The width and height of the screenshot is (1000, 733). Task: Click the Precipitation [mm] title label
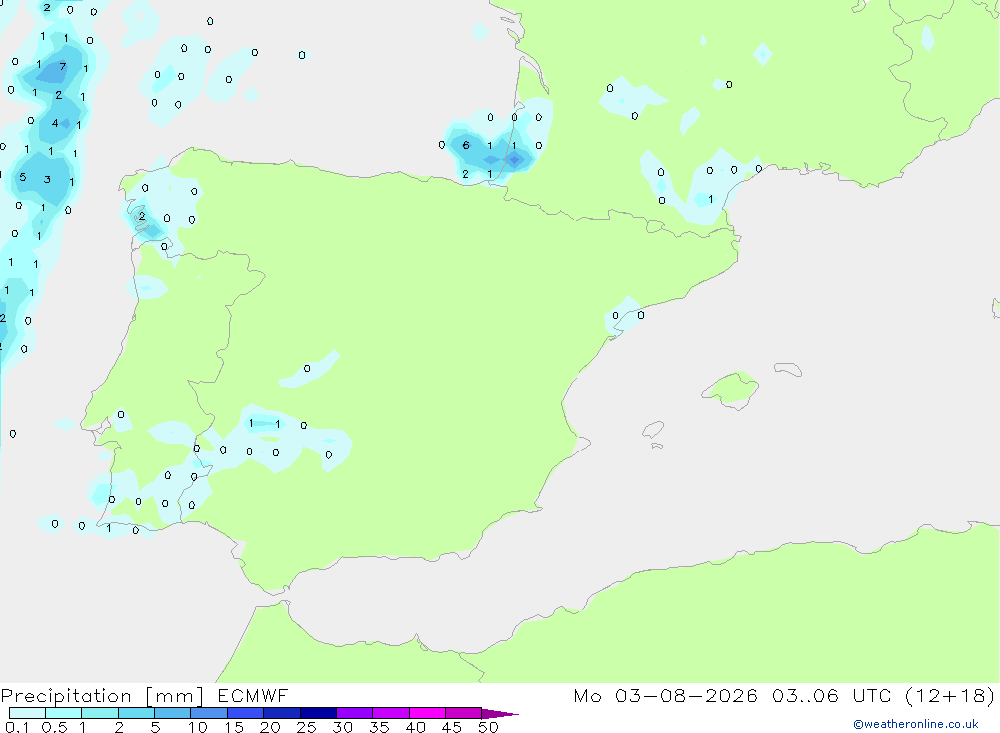[x=102, y=696]
